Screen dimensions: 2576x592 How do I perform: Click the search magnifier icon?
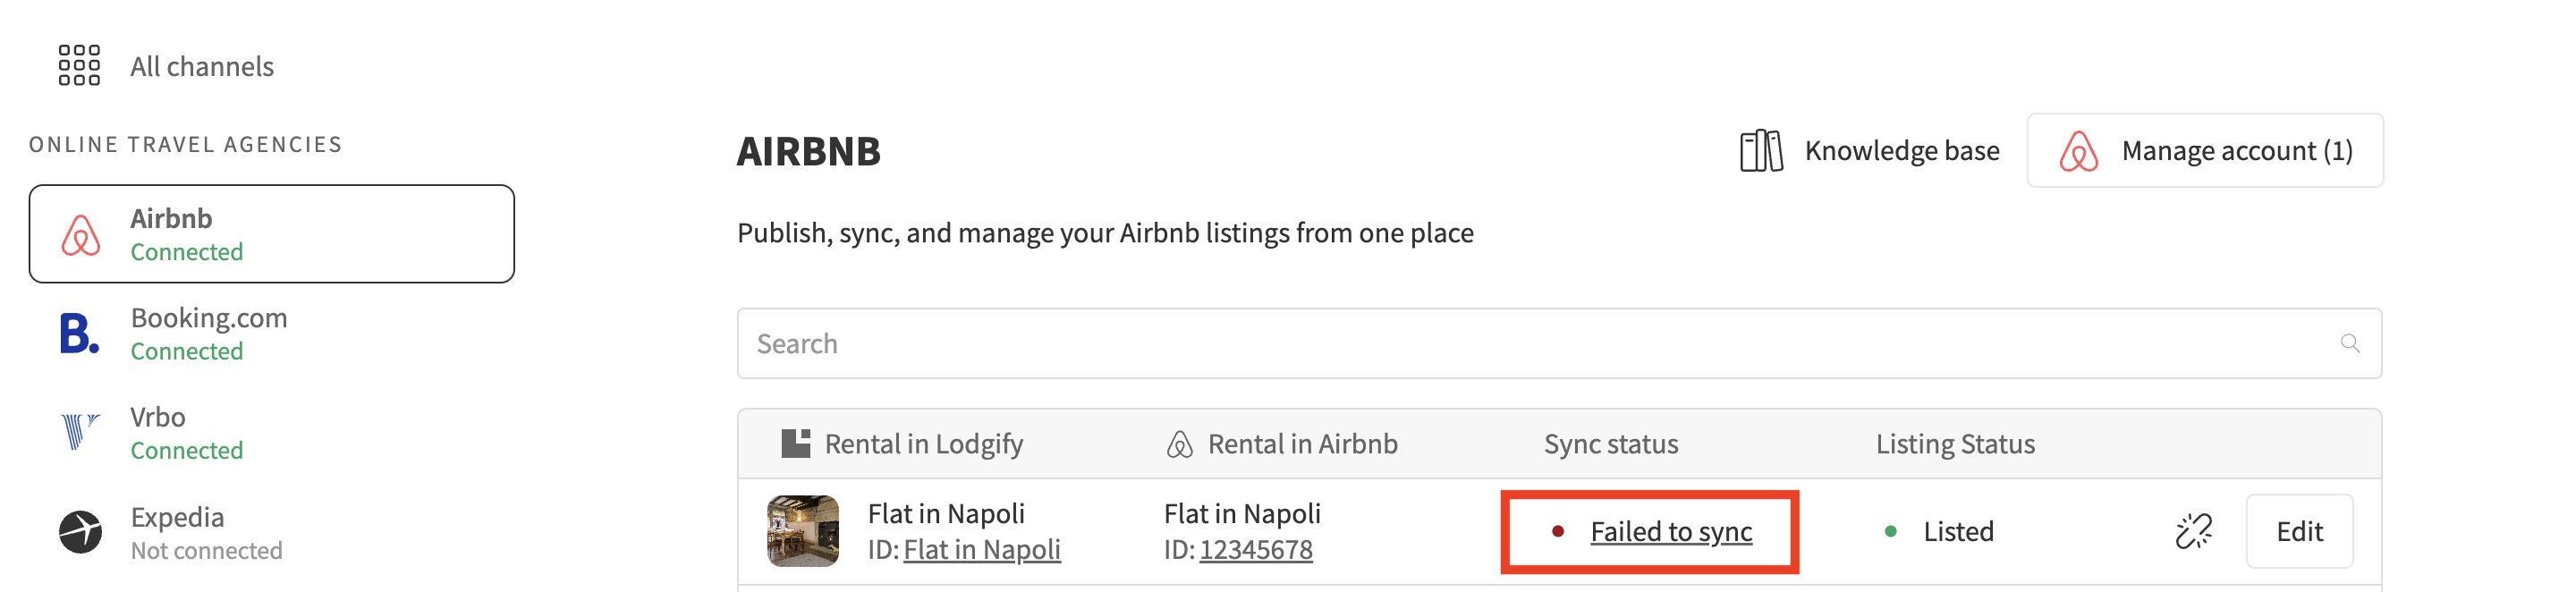point(2350,344)
